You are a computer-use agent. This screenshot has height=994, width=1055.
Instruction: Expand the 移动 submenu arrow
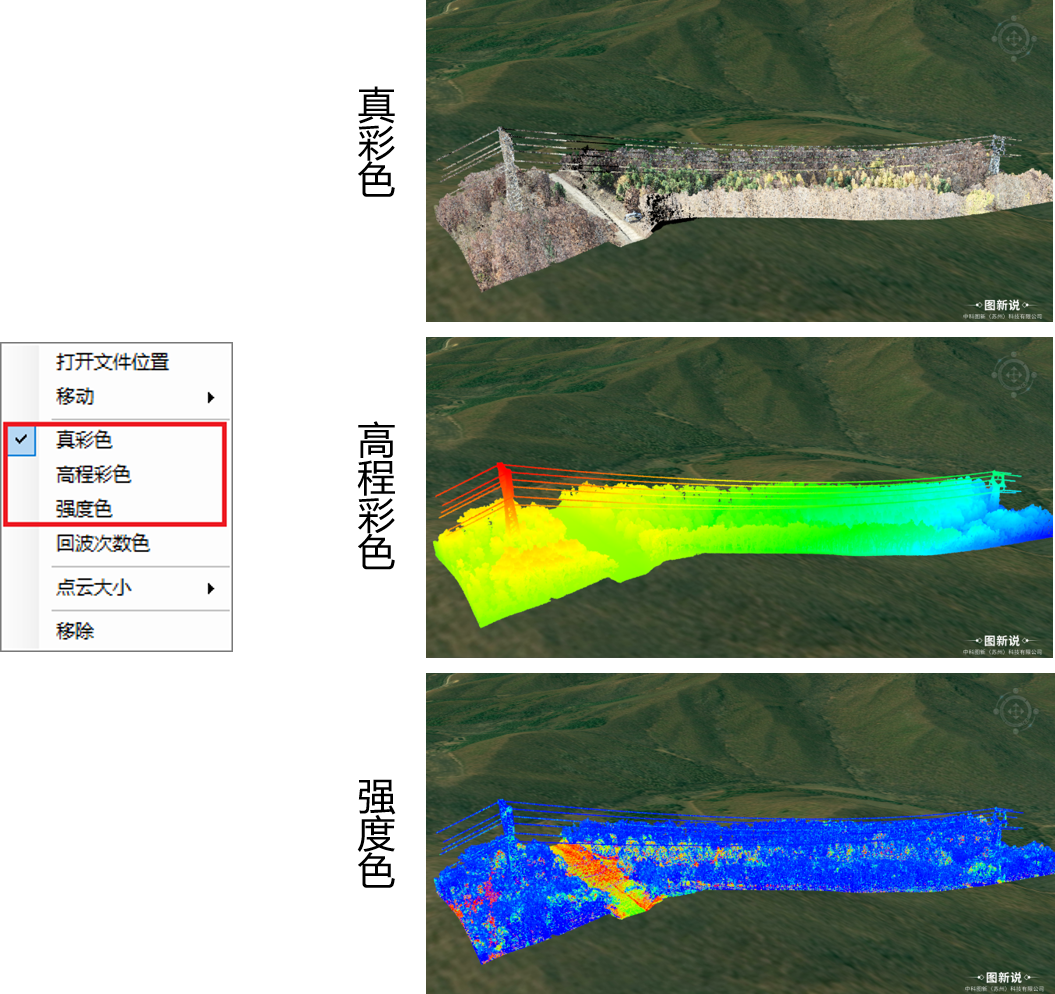pos(211,397)
